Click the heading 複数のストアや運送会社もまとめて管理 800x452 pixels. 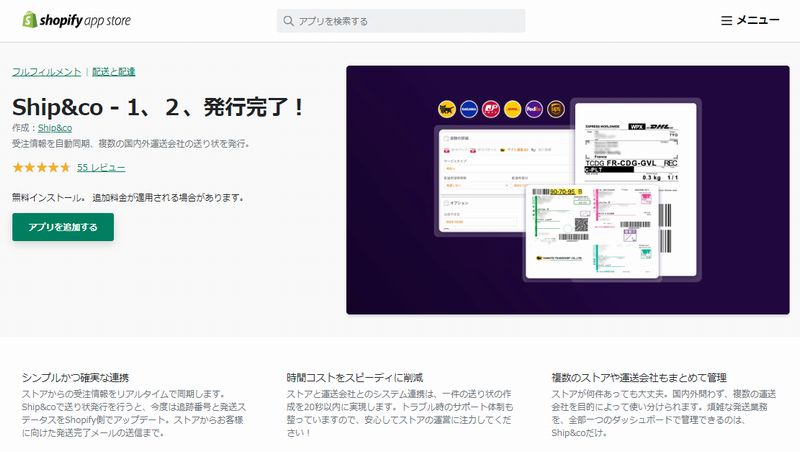639,378
